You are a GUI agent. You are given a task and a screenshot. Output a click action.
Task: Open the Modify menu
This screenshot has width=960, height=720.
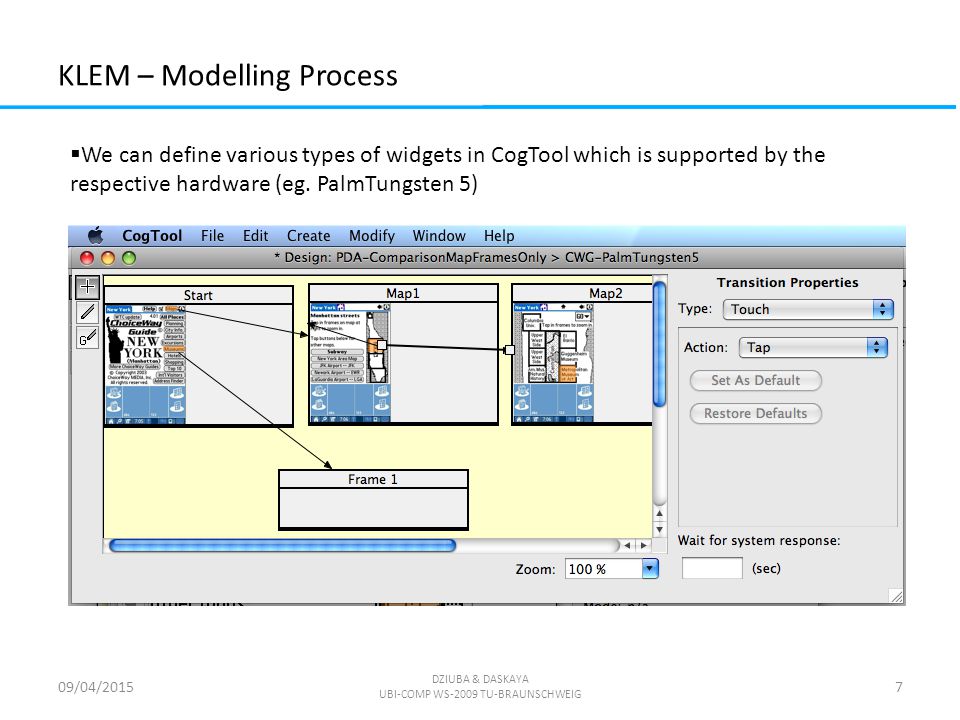point(372,236)
